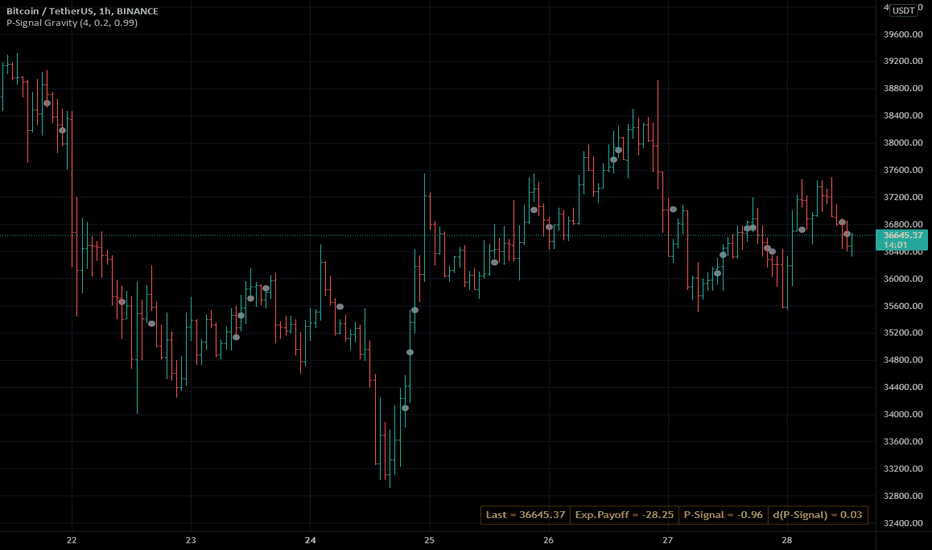Click the 36000.00 price axis label
Screen dimensions: 932x550
(x=903, y=279)
